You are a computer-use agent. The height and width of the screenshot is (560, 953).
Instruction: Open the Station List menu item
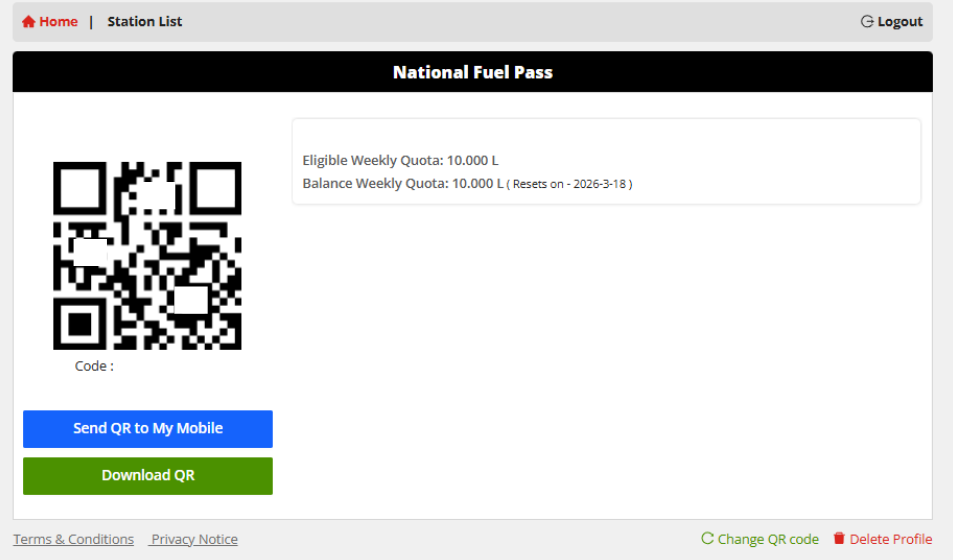(x=145, y=22)
